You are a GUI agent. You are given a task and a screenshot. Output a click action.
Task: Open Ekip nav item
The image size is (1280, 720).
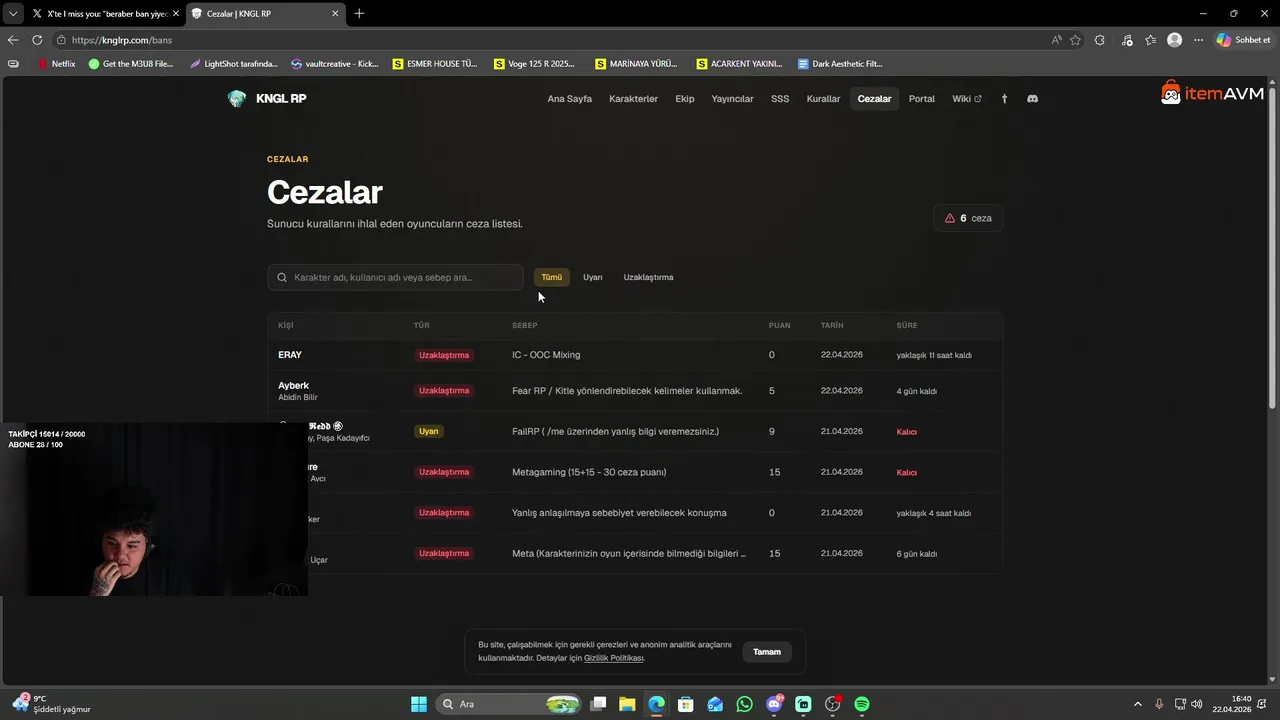[685, 99]
